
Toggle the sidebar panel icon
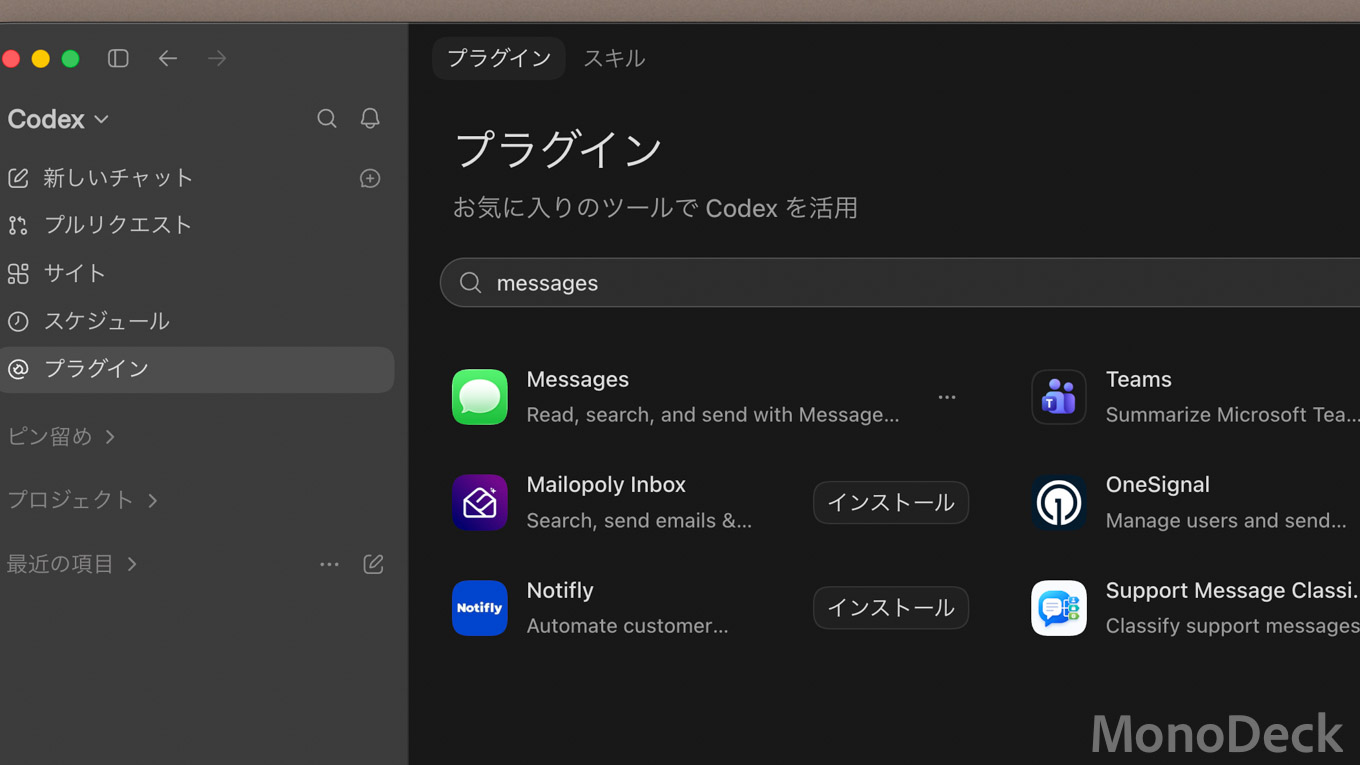tap(118, 59)
